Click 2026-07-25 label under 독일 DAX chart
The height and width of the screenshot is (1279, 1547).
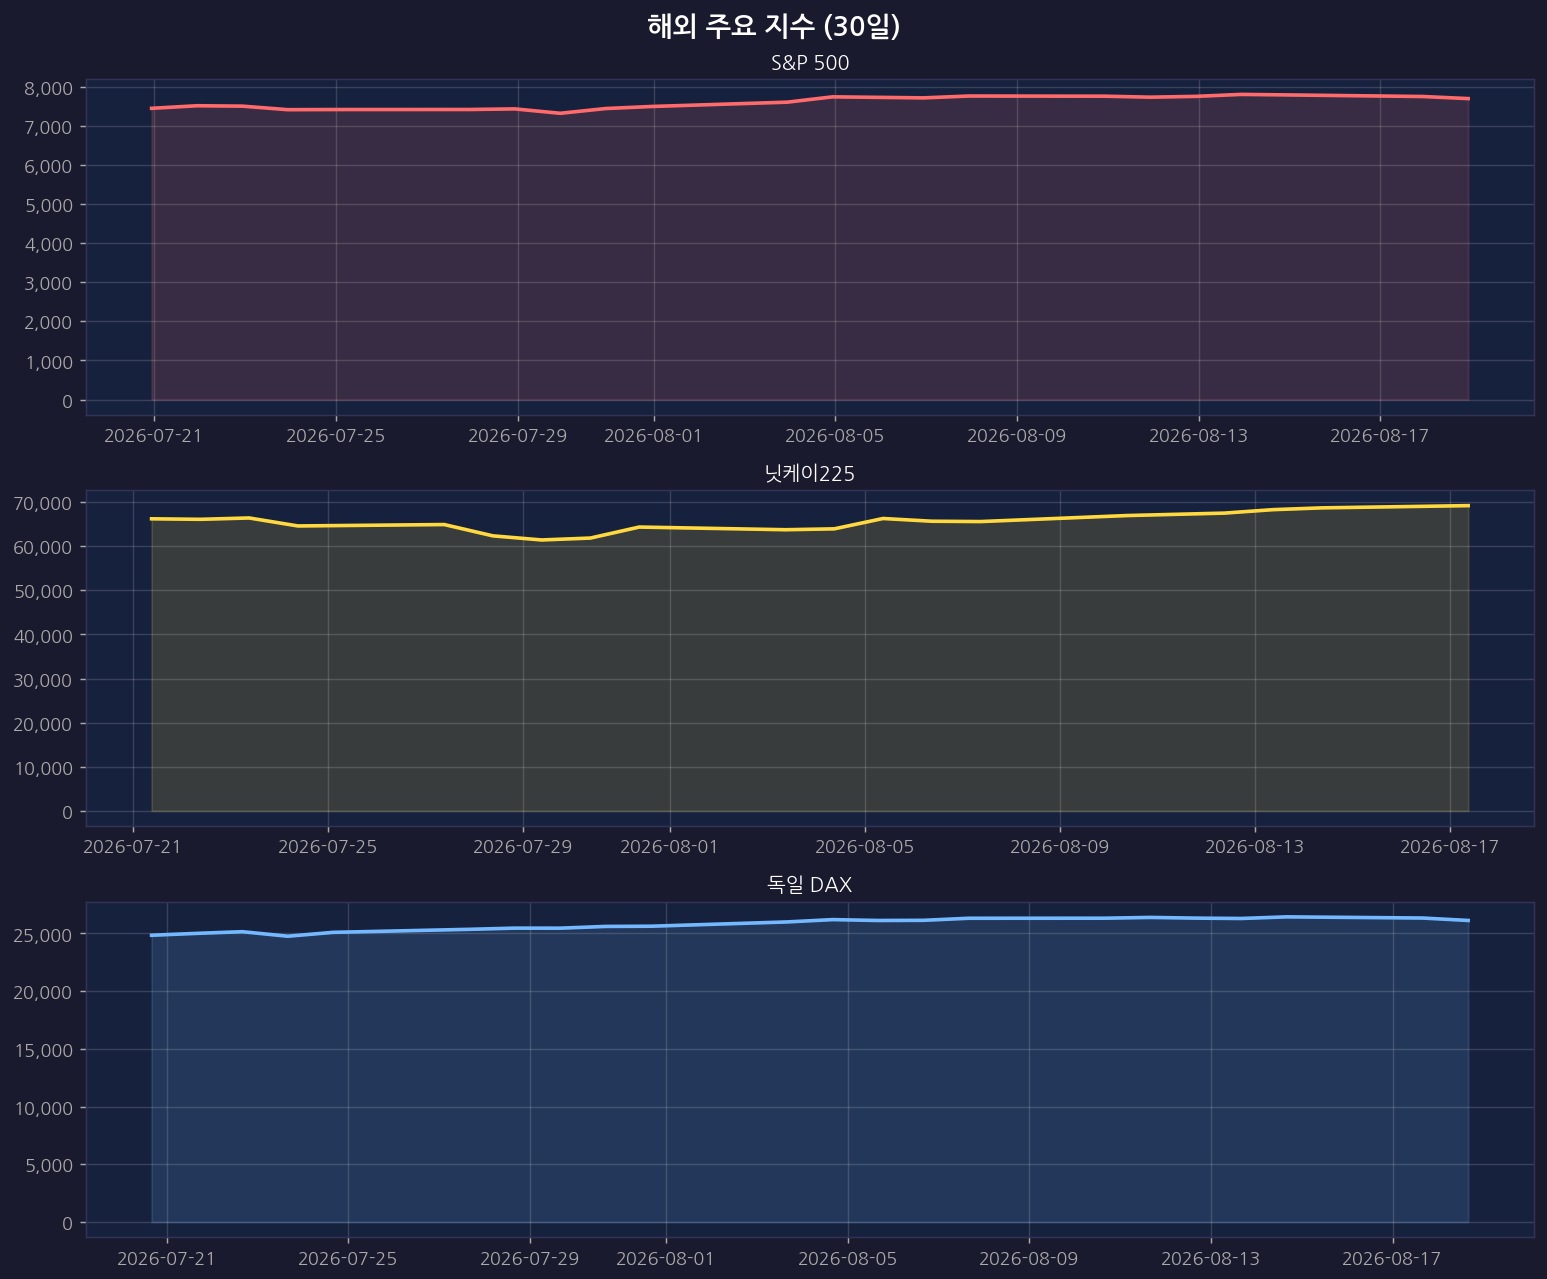pyautogui.click(x=348, y=1258)
